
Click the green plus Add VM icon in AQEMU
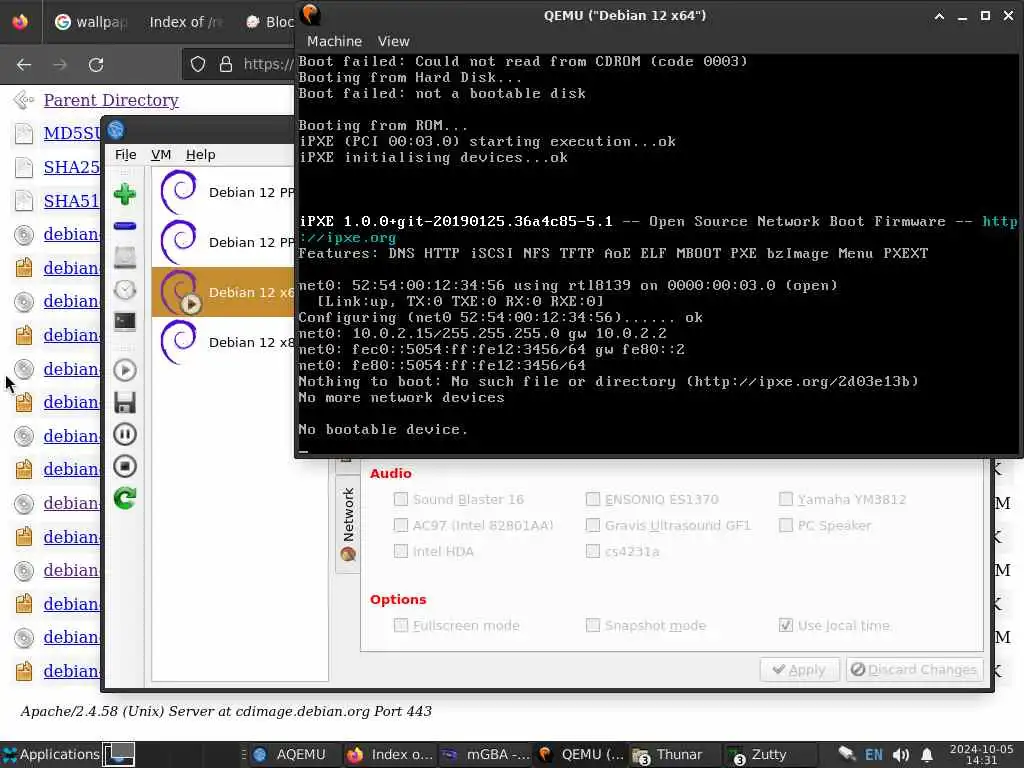point(125,194)
